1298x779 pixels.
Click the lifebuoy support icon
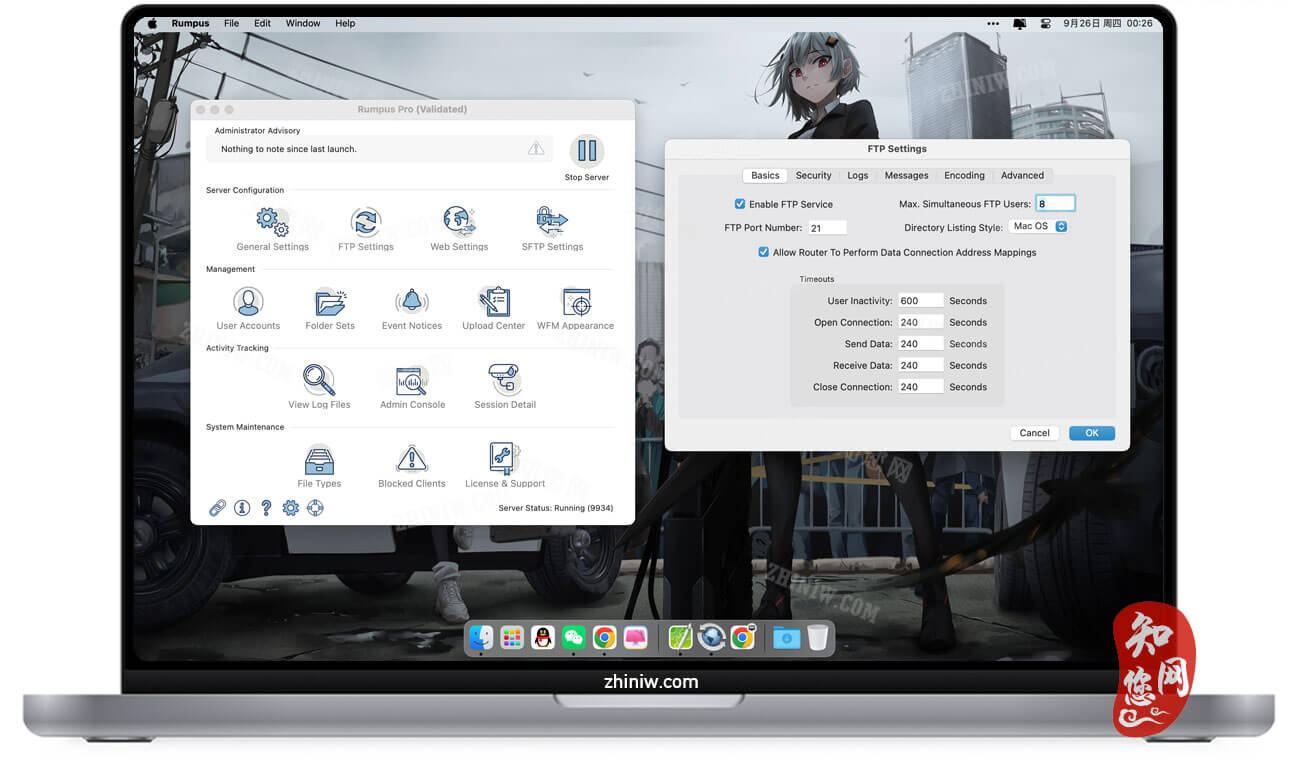[x=315, y=508]
